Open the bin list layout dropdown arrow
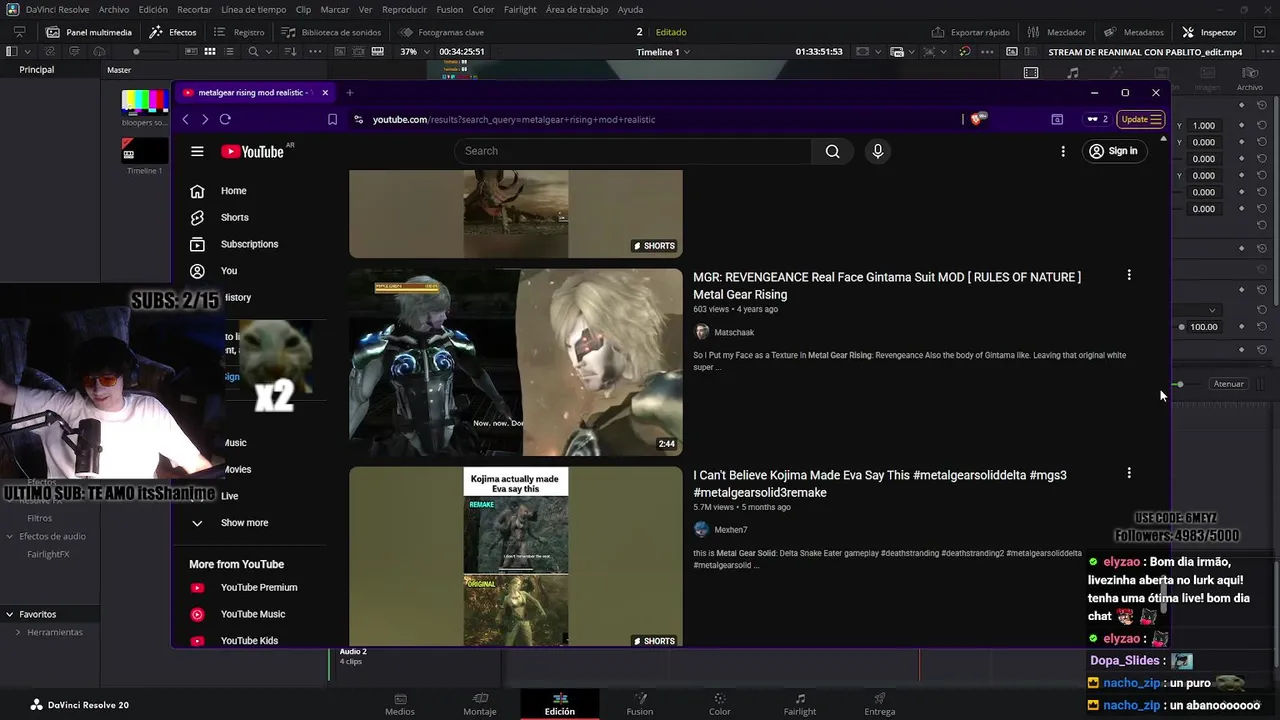Viewport: 1280px width, 720px height. (x=28, y=51)
